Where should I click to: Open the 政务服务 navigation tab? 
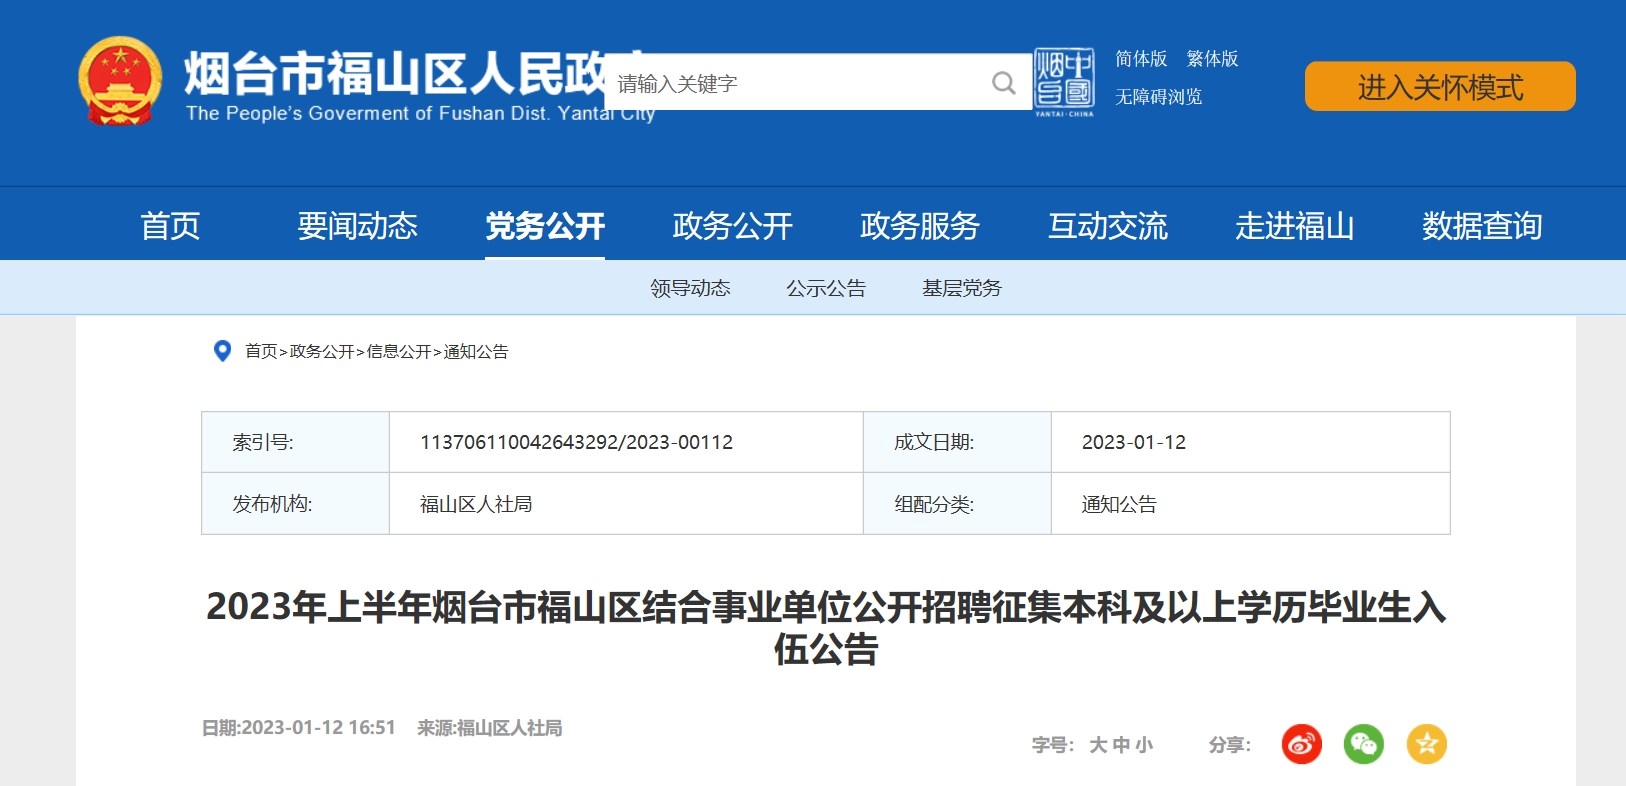(x=920, y=226)
